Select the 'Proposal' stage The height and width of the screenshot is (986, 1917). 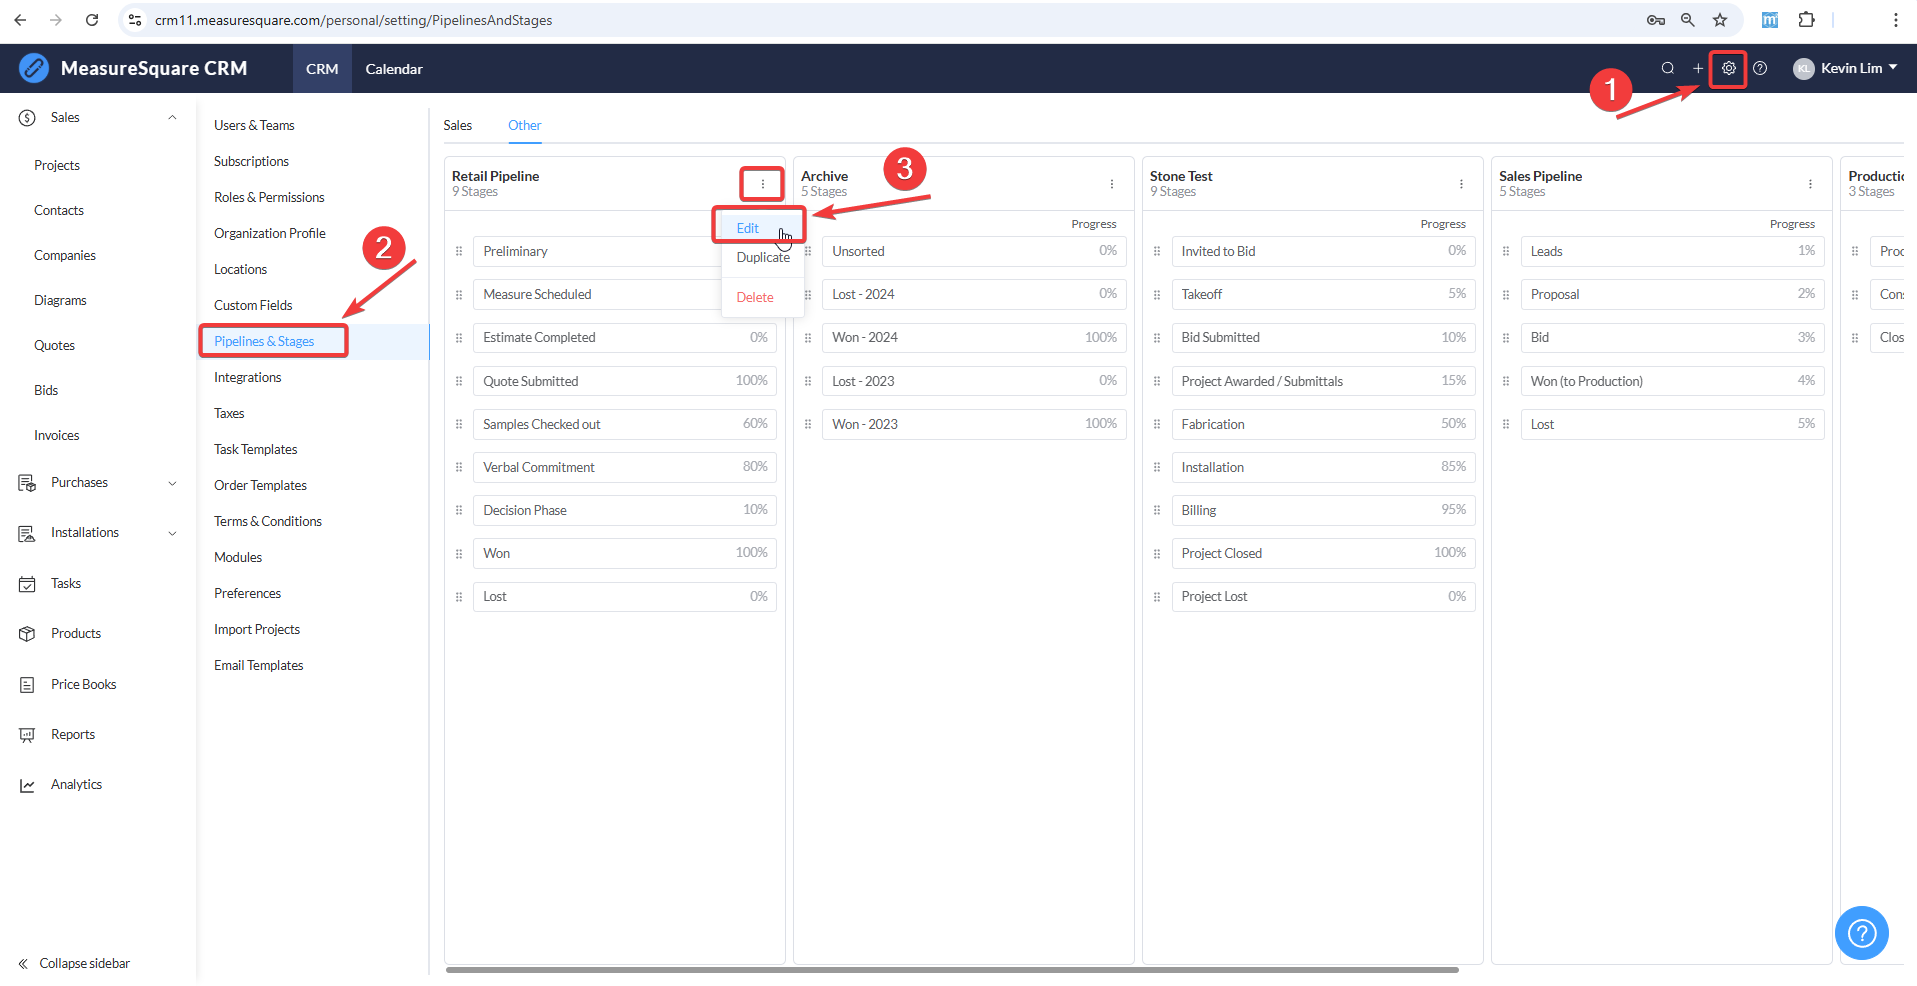[1672, 294]
